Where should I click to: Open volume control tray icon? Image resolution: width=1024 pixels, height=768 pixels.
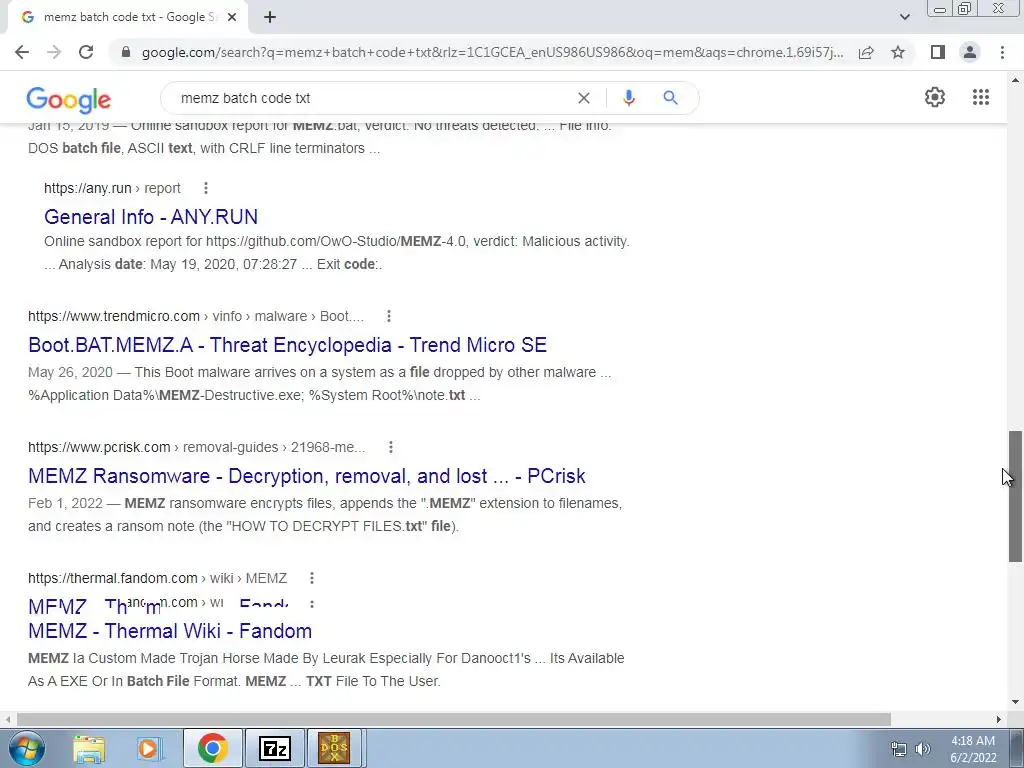pyautogui.click(x=923, y=749)
